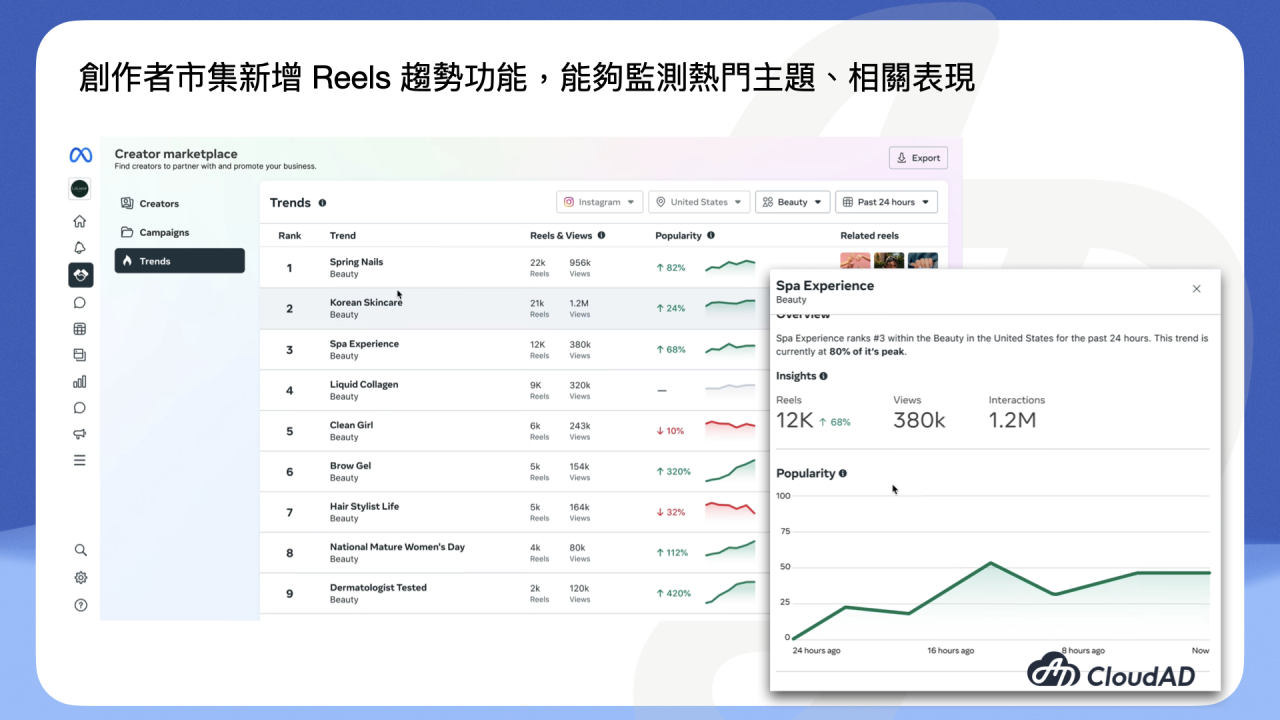Viewport: 1280px width, 720px height.
Task: Open the Brow Gel trend
Action: click(350, 466)
